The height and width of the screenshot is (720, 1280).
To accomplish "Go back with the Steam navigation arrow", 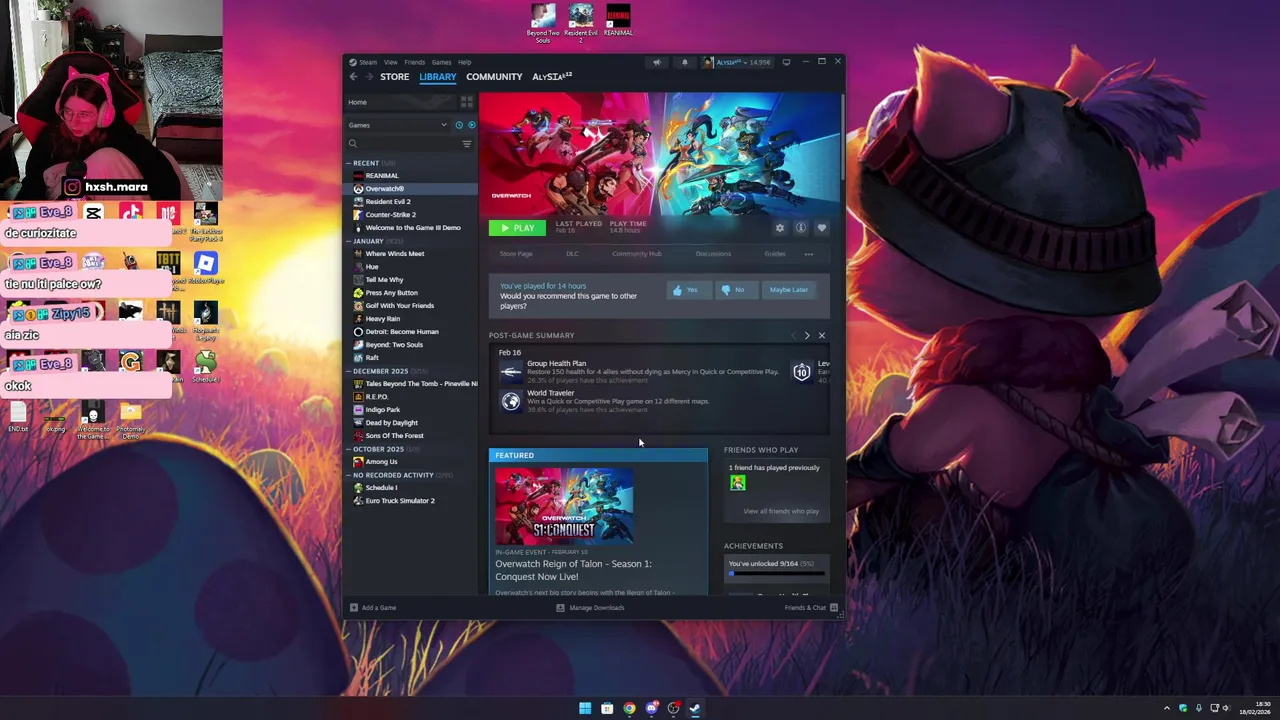I will coord(353,77).
